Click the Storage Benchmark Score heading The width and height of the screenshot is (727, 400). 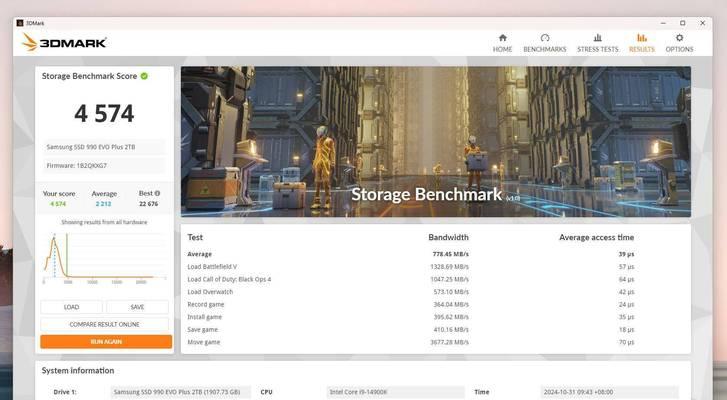(89, 76)
